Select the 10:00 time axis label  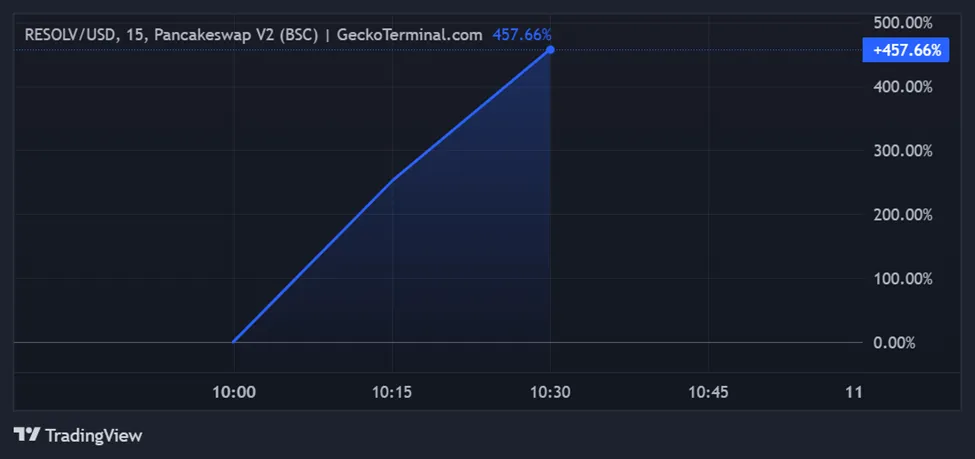coord(234,393)
